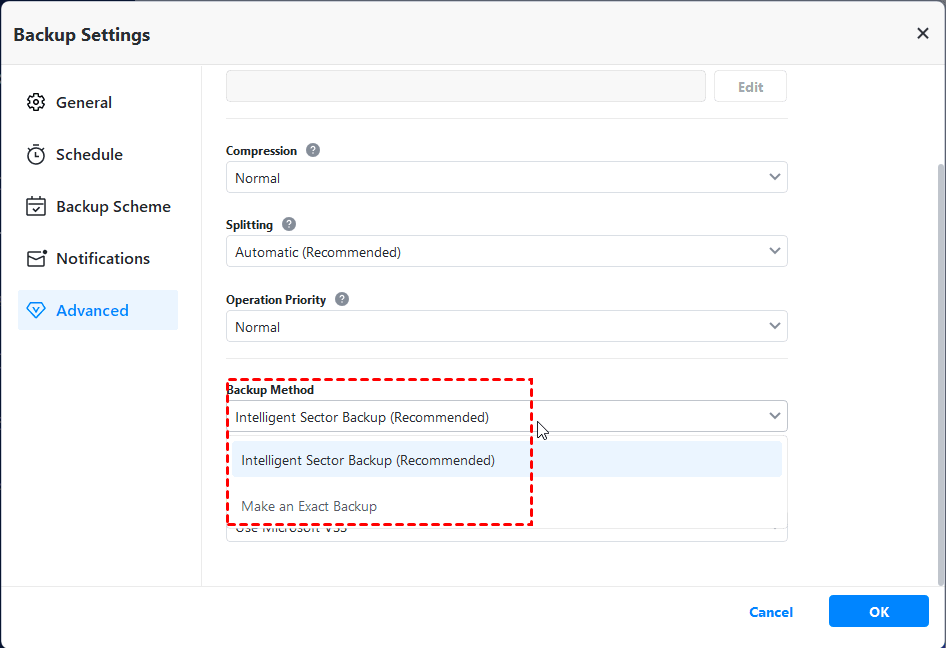Click the Splitting help question mark icon
Screen dimensions: 946x648
point(289,224)
